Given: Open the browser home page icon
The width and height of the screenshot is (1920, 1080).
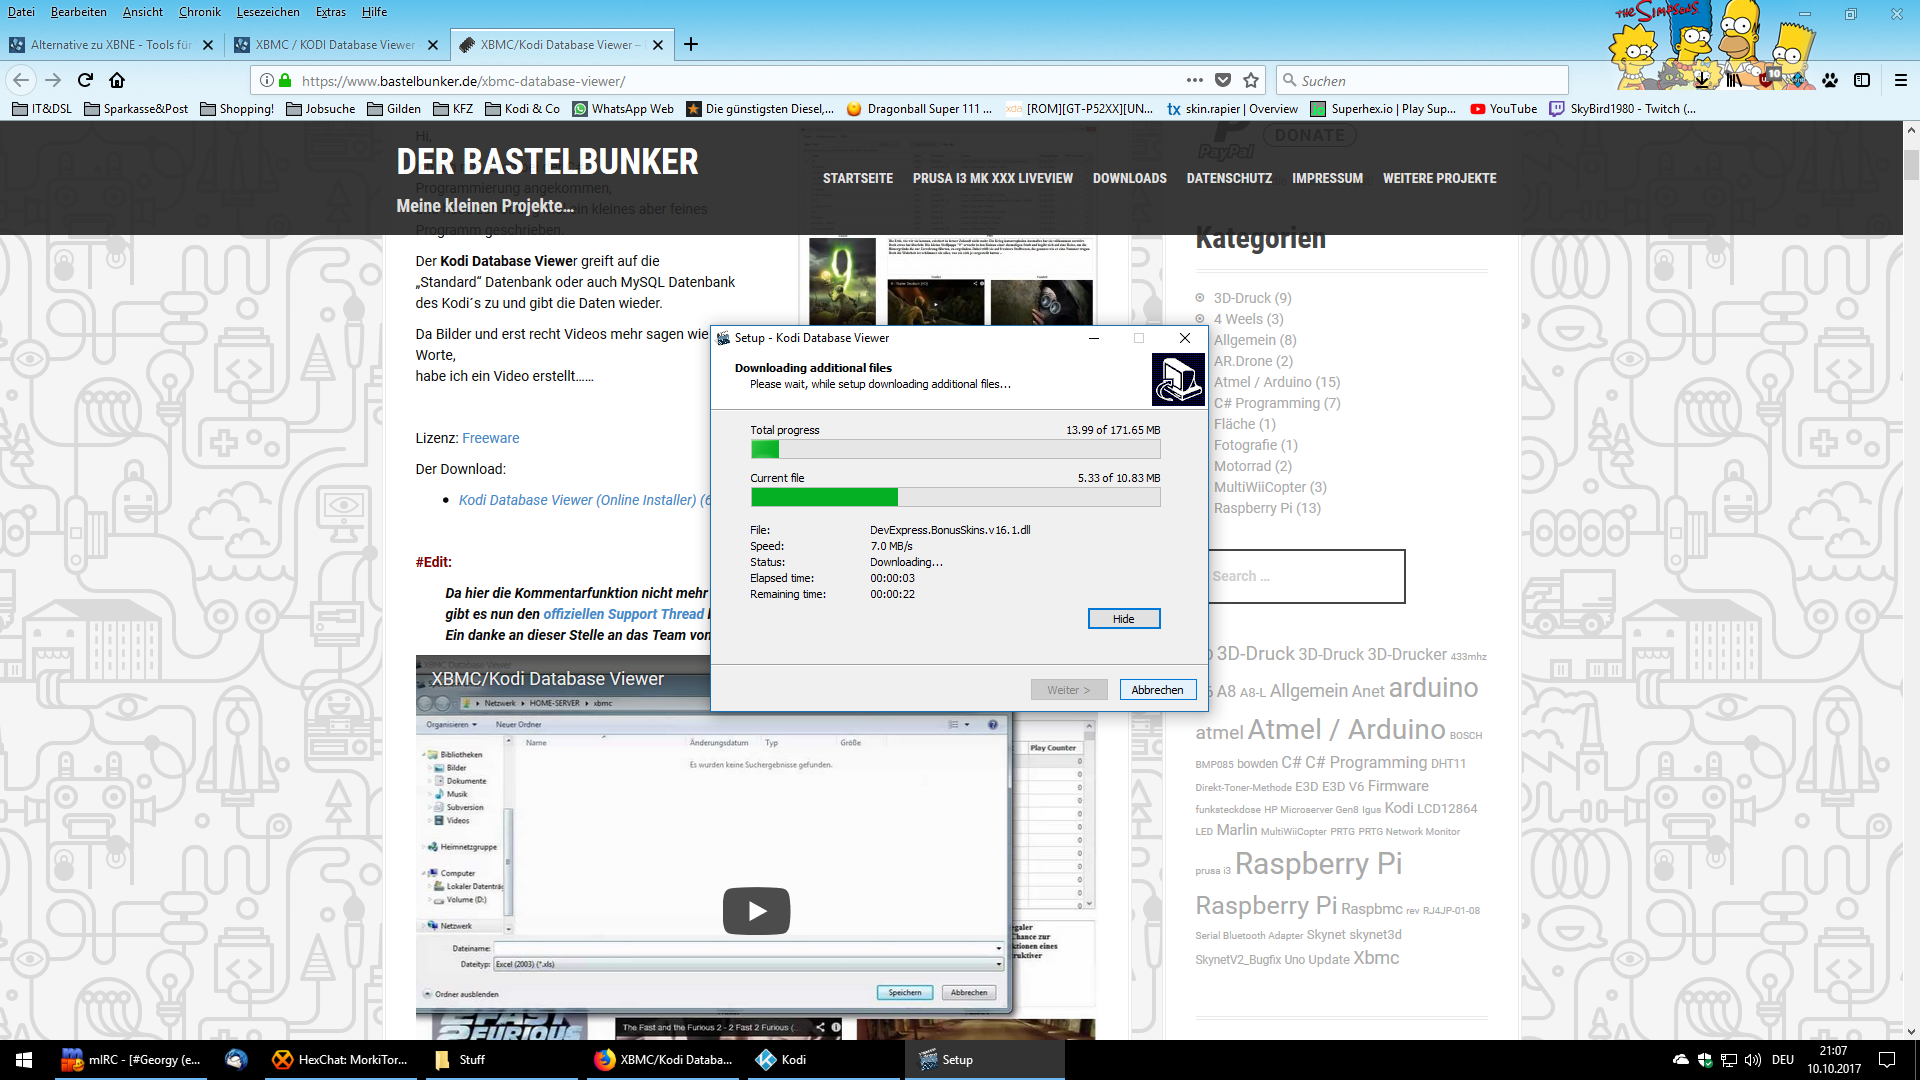Looking at the screenshot, I should (117, 80).
